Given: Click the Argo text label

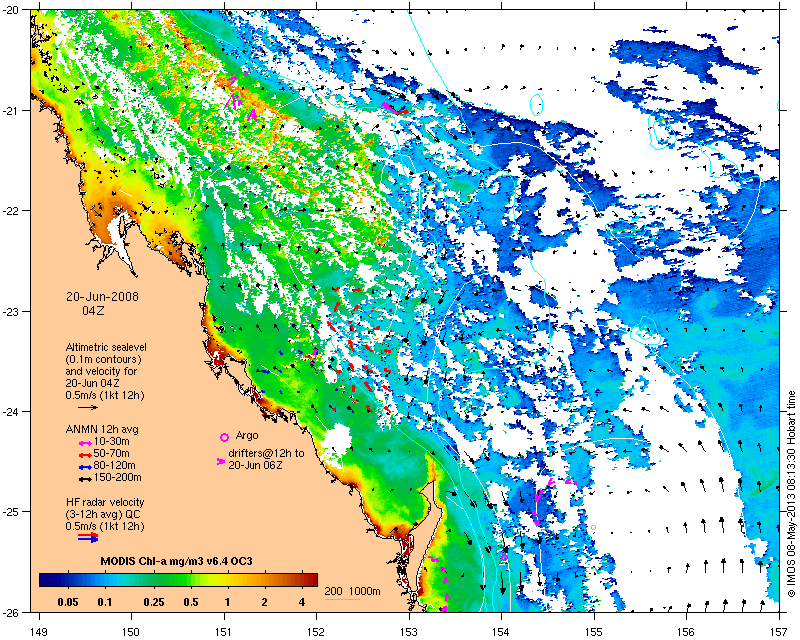Looking at the screenshot, I should click(x=247, y=436).
